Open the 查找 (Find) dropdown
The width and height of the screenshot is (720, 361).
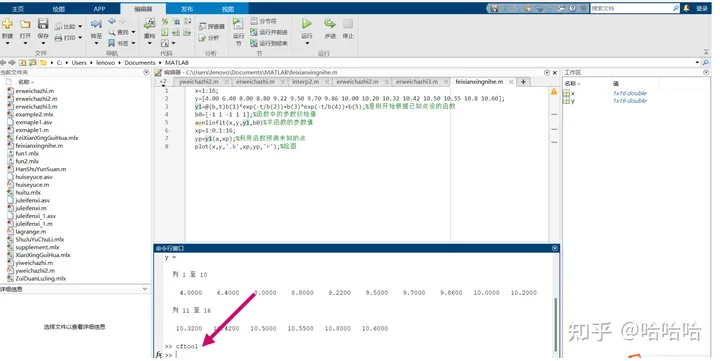click(133, 32)
